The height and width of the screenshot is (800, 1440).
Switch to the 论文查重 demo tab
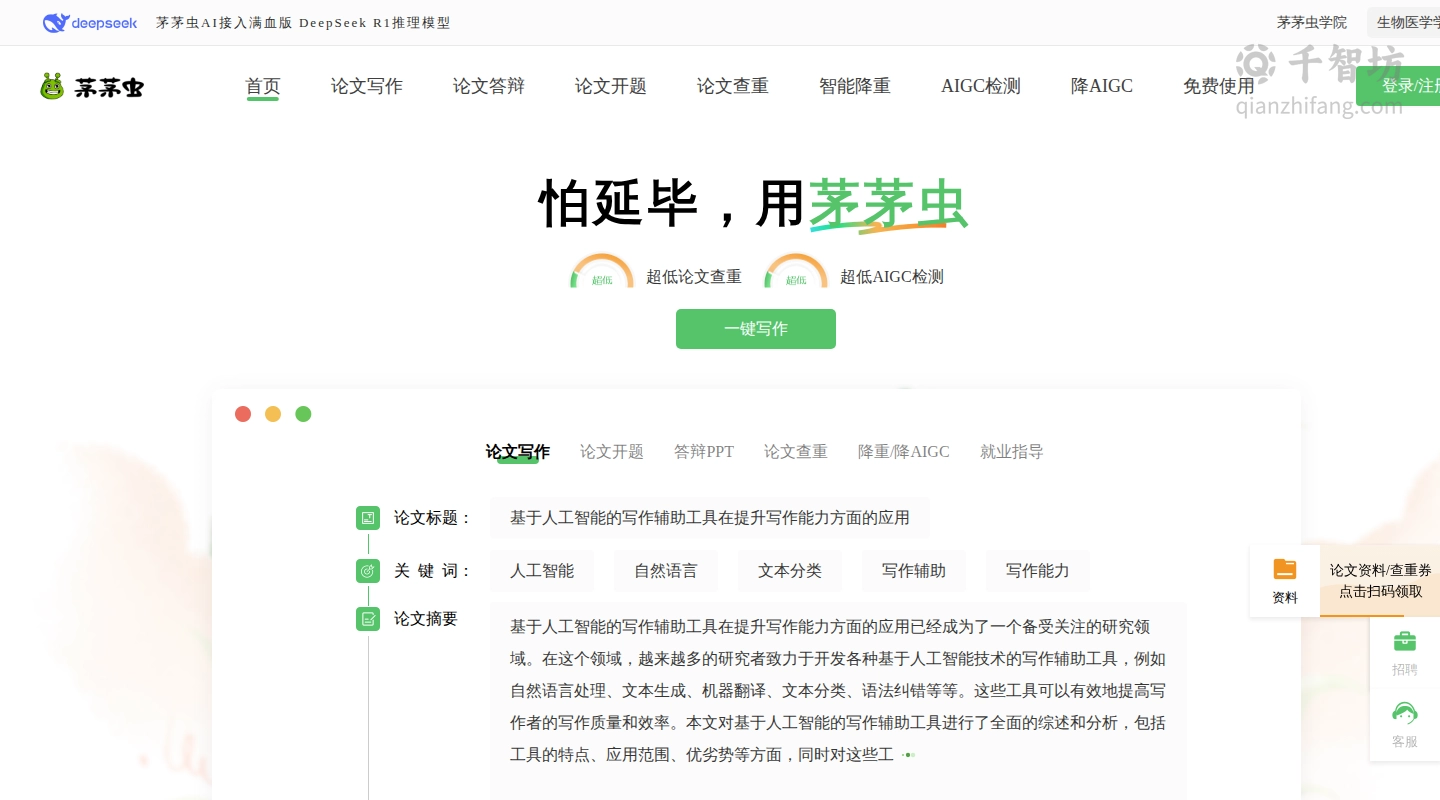pos(796,452)
